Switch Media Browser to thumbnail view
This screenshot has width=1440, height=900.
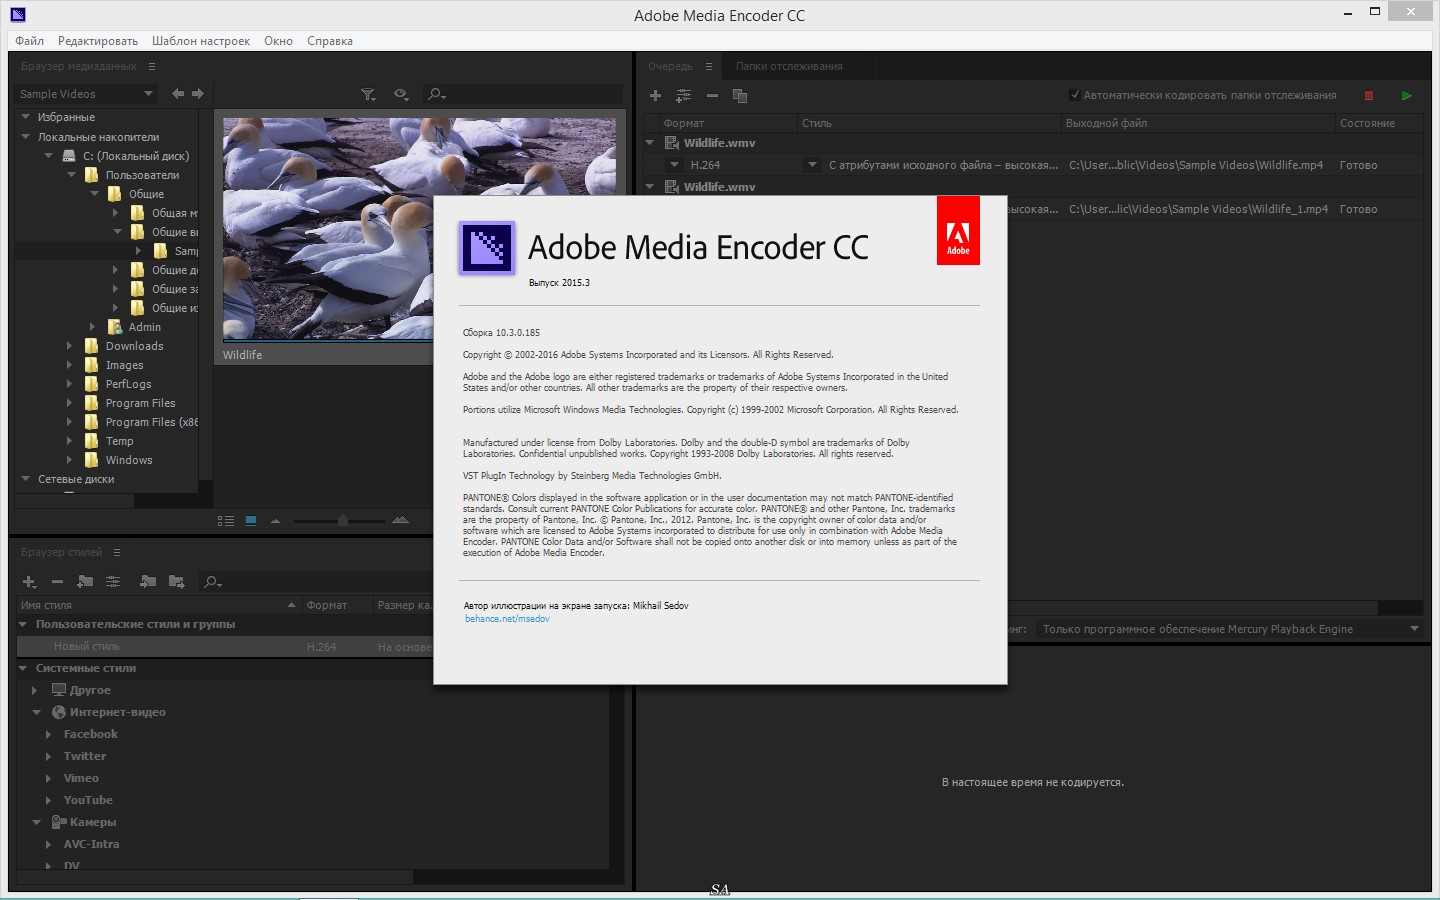tap(251, 521)
